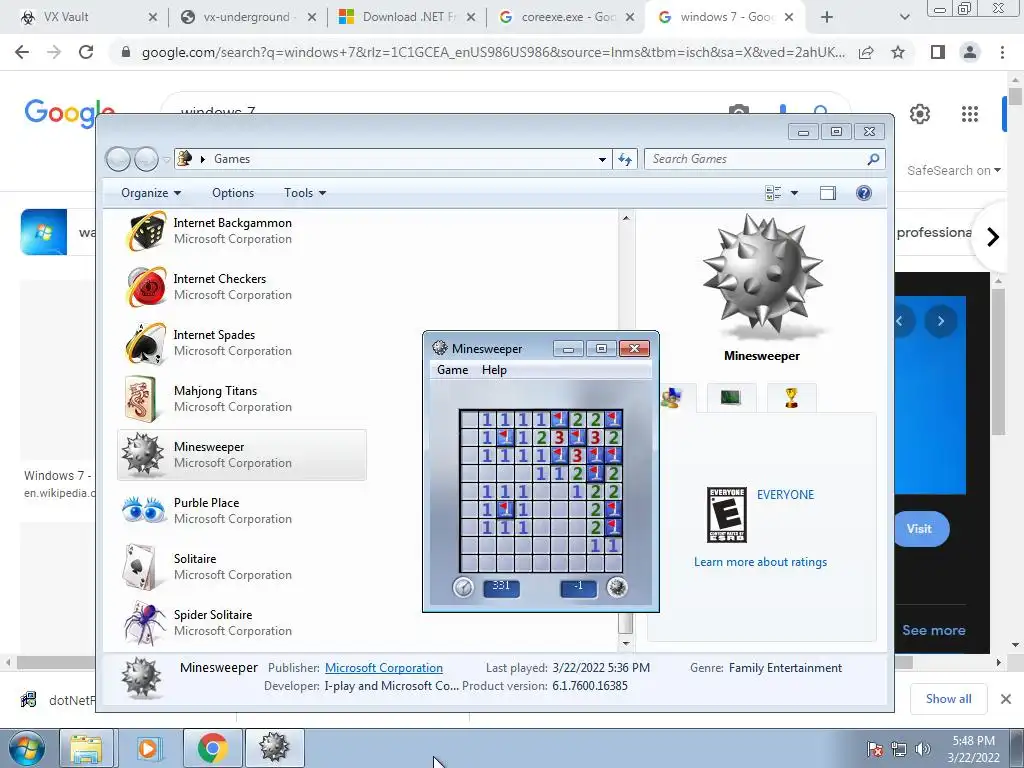Expand the SafeSearch on dropdown
Viewport: 1024px width, 768px height.
pos(953,170)
